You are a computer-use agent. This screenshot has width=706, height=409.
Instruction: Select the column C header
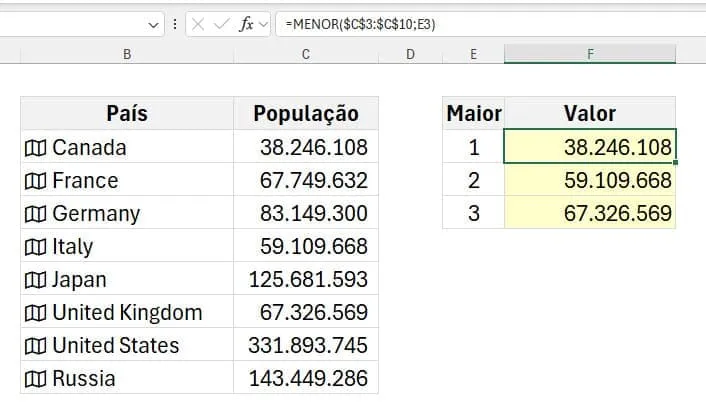pos(306,54)
